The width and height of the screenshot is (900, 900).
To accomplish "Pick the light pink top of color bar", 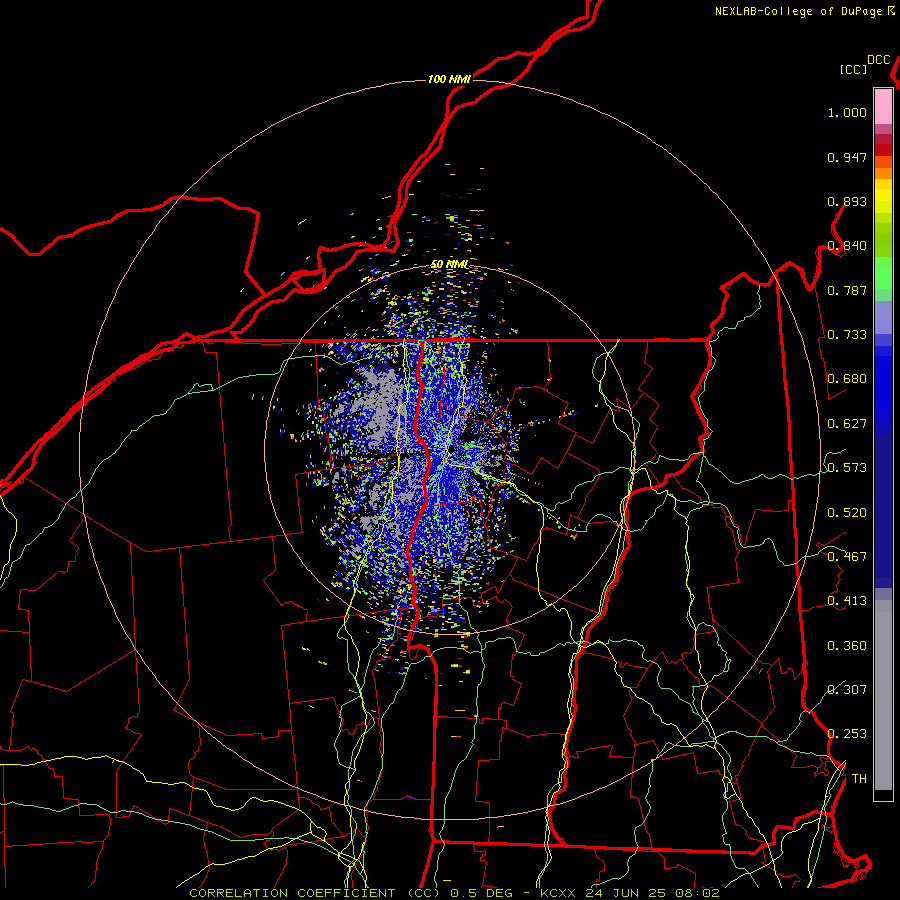I will pyautogui.click(x=883, y=107).
